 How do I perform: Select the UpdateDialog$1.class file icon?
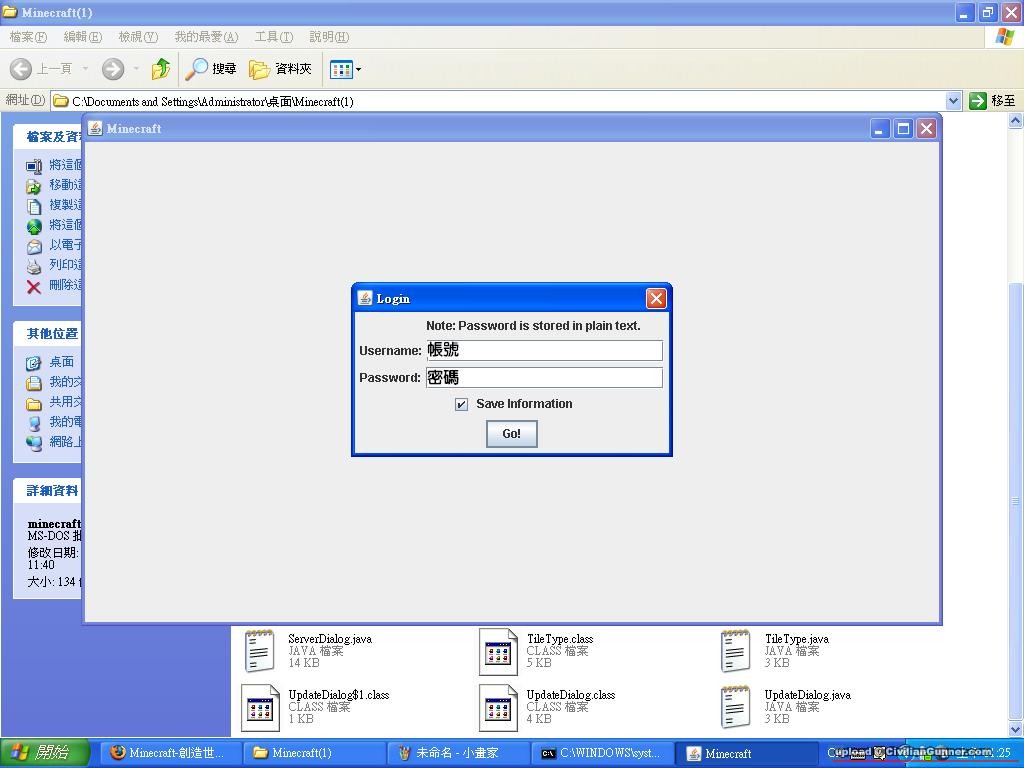pyautogui.click(x=260, y=707)
